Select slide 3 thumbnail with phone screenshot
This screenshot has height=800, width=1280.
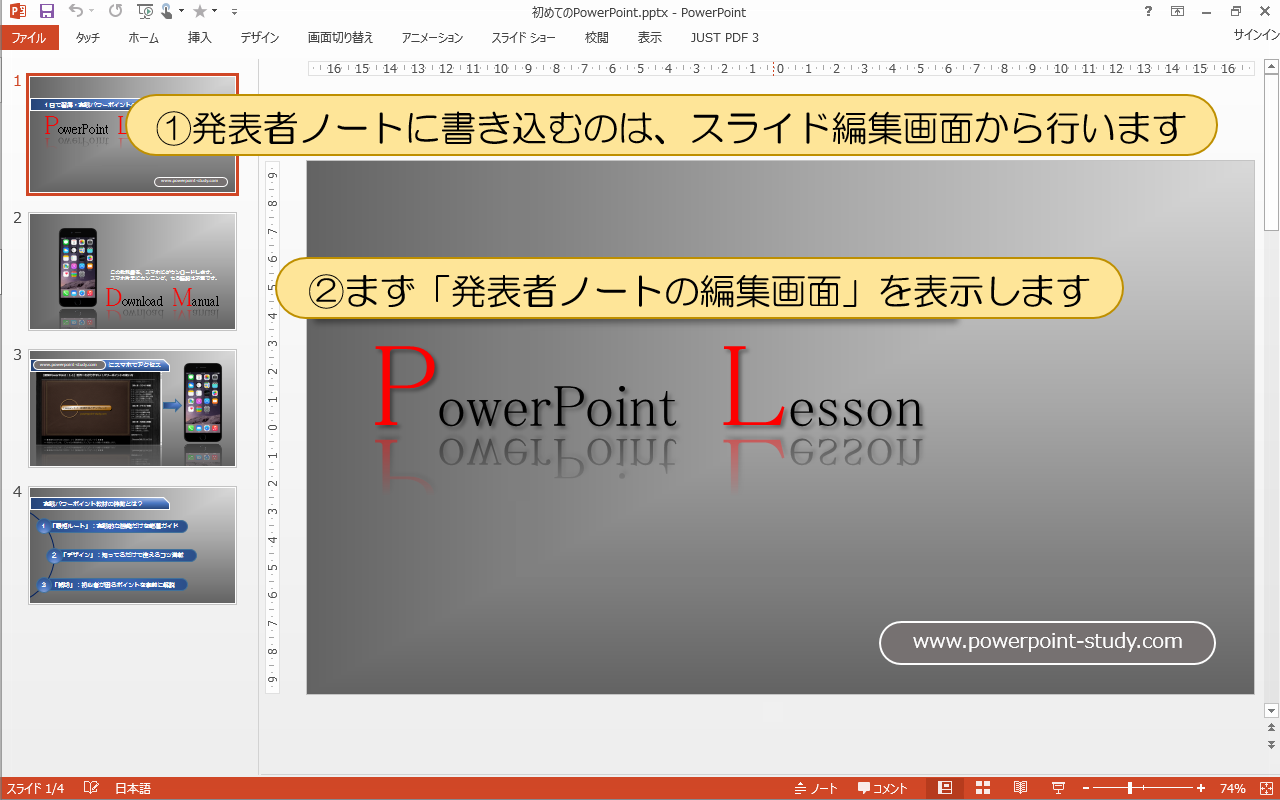133,408
